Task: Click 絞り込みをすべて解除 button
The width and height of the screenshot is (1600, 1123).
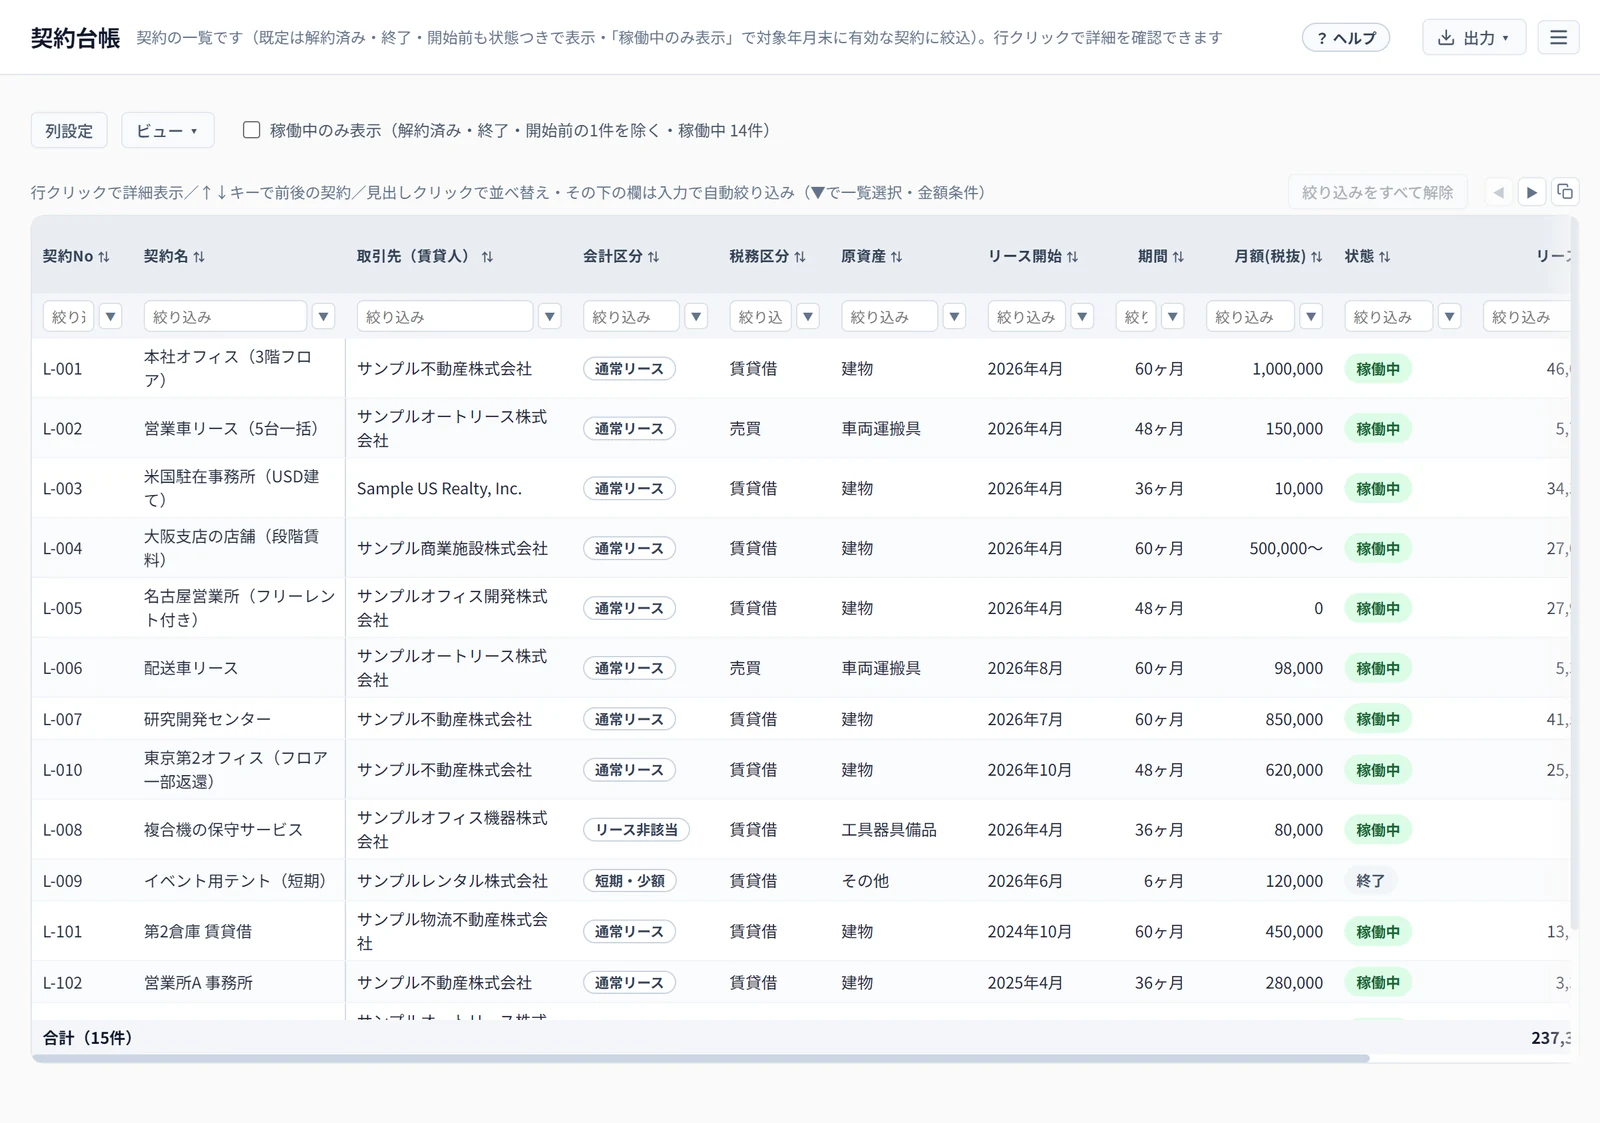Action: (1377, 192)
